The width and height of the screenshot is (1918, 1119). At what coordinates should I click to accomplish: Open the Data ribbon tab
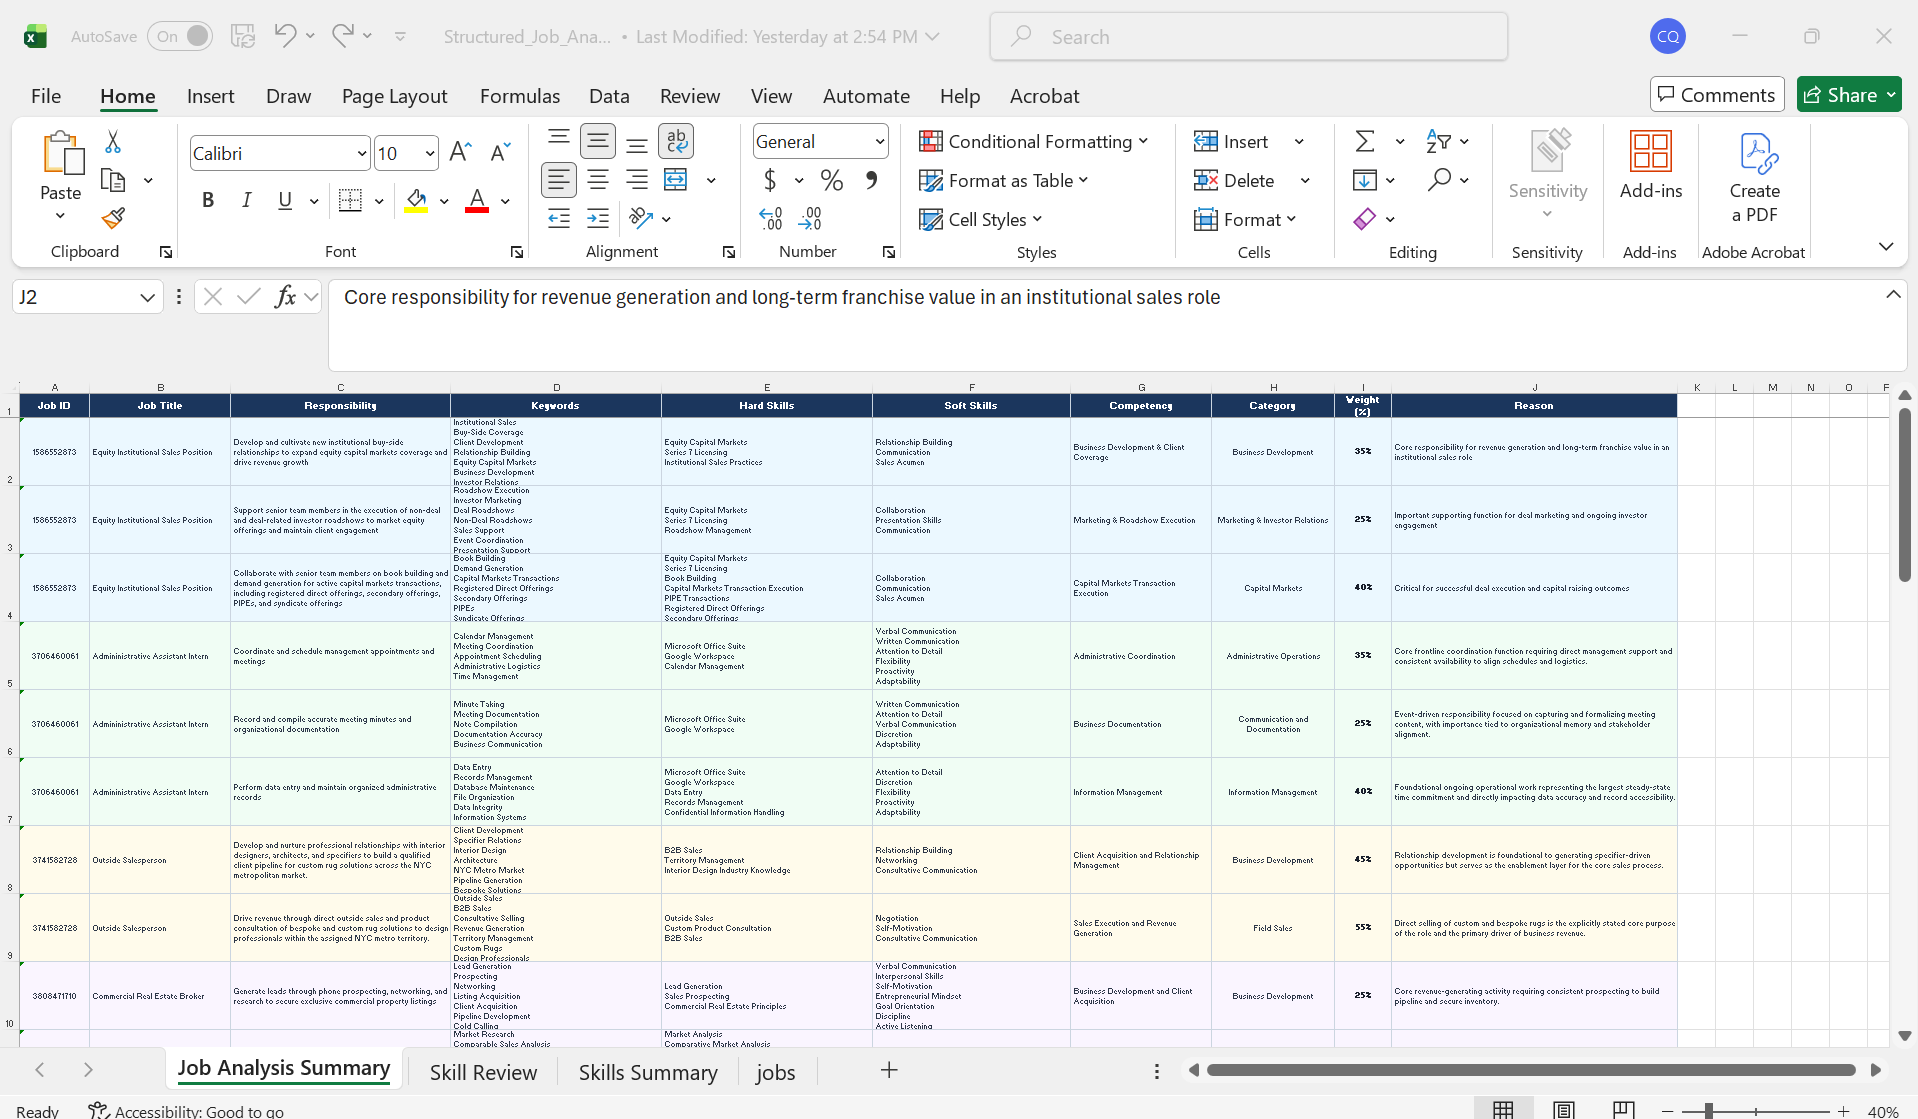[609, 96]
